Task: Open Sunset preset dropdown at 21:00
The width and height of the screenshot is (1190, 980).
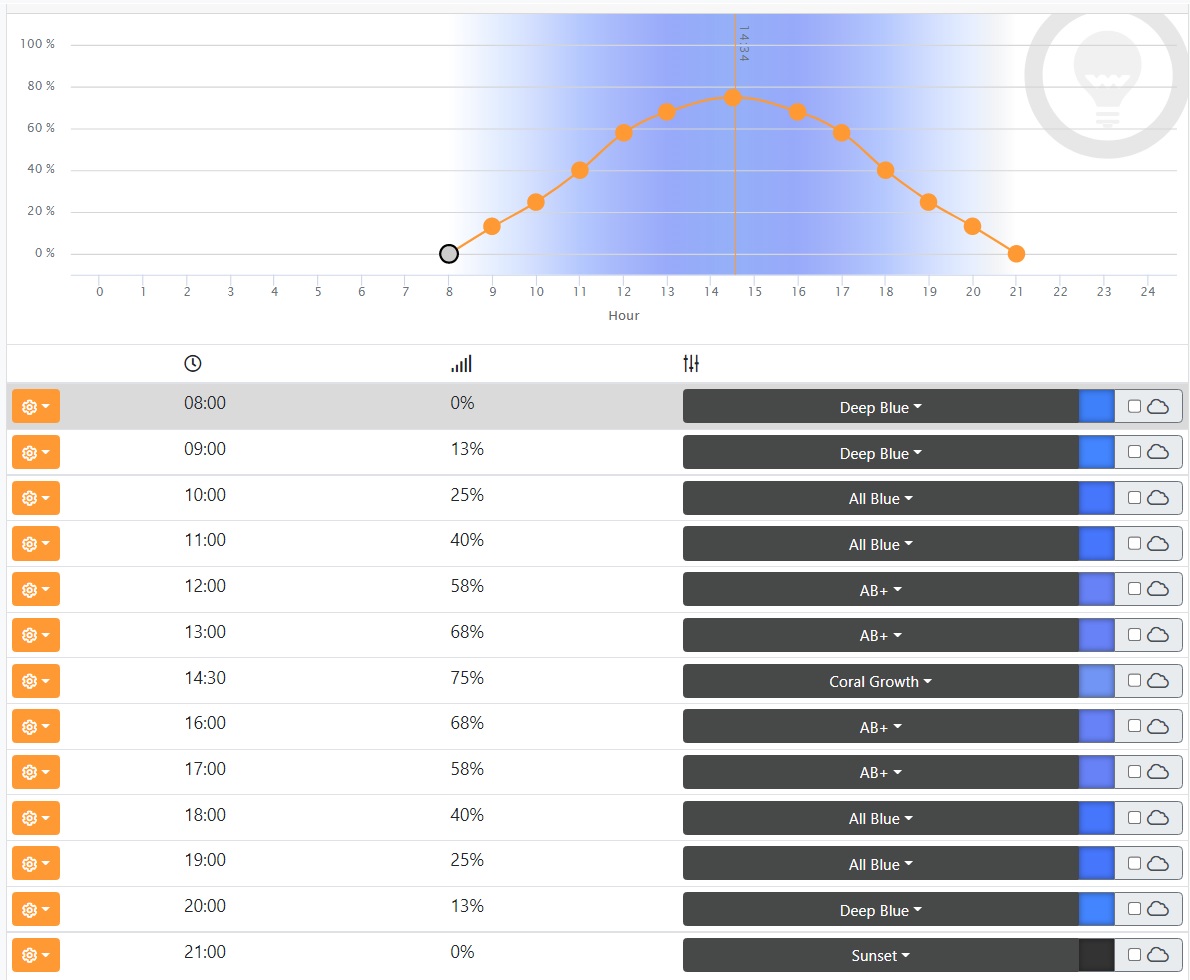Action: point(880,956)
